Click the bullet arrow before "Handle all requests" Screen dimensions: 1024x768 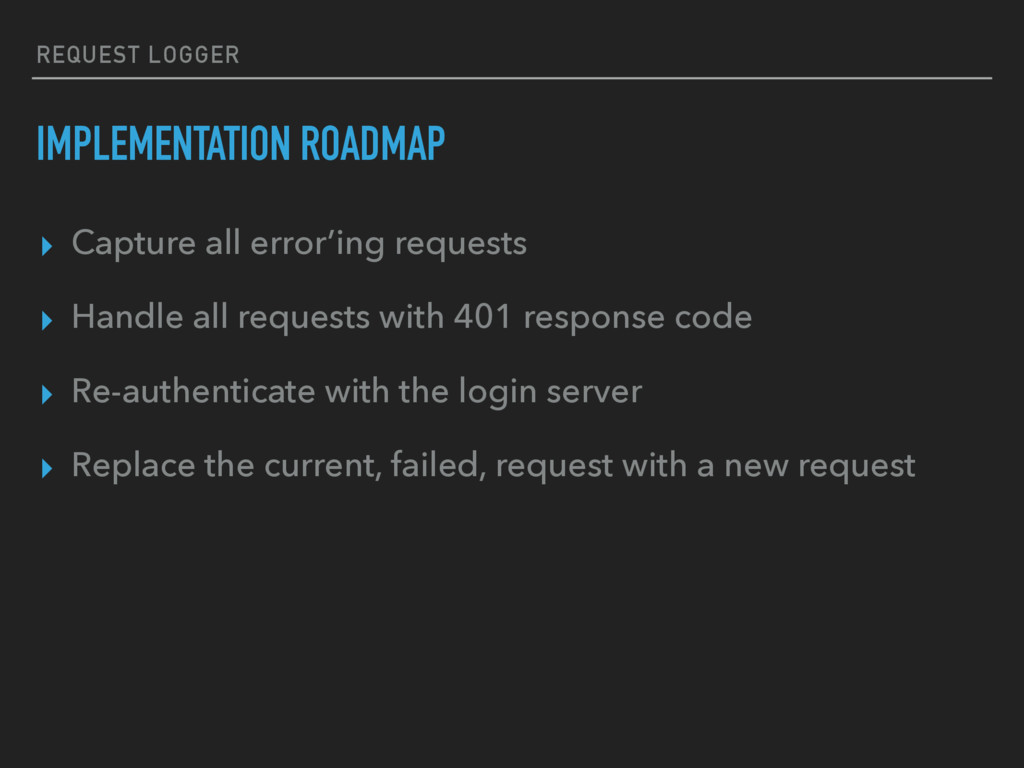coord(46,320)
